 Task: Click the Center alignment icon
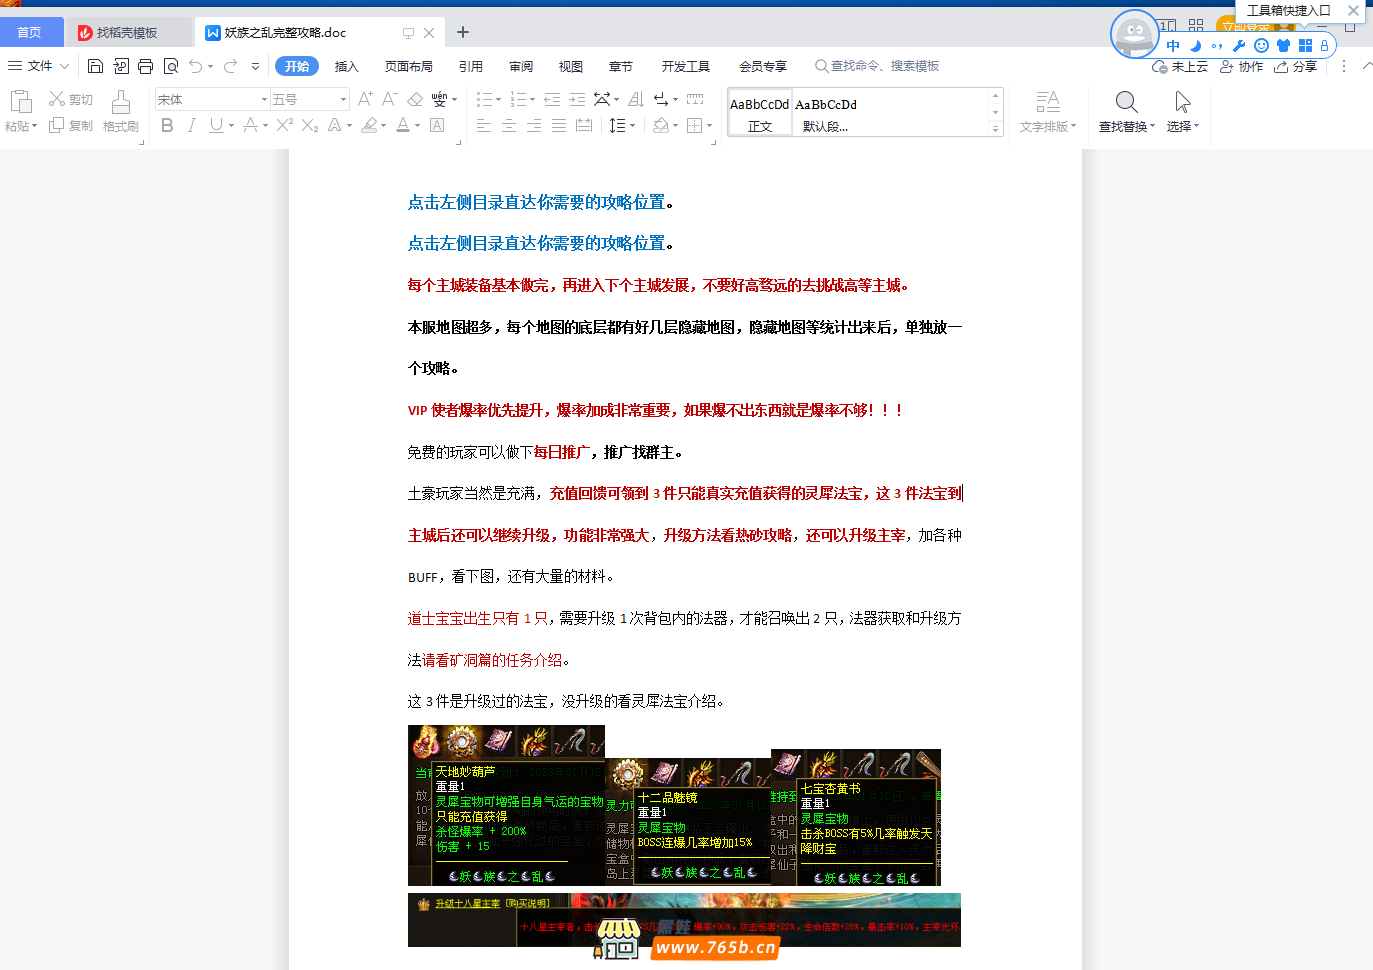509,126
